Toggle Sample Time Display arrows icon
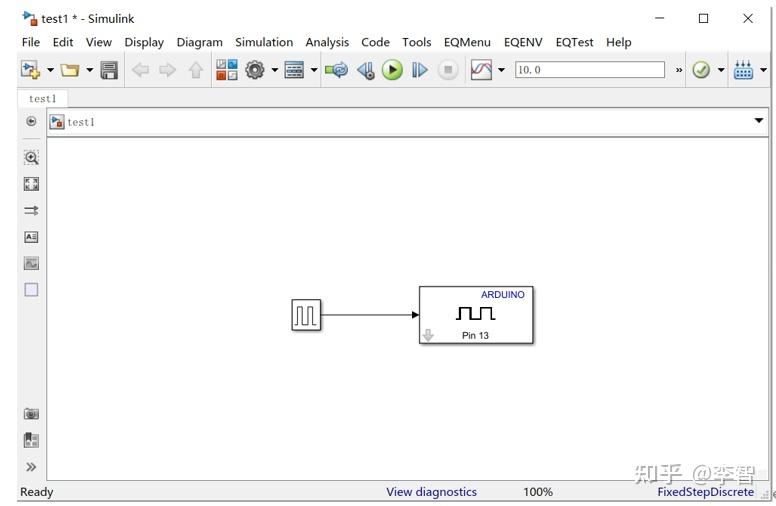The width and height of the screenshot is (776, 506). pos(31,210)
